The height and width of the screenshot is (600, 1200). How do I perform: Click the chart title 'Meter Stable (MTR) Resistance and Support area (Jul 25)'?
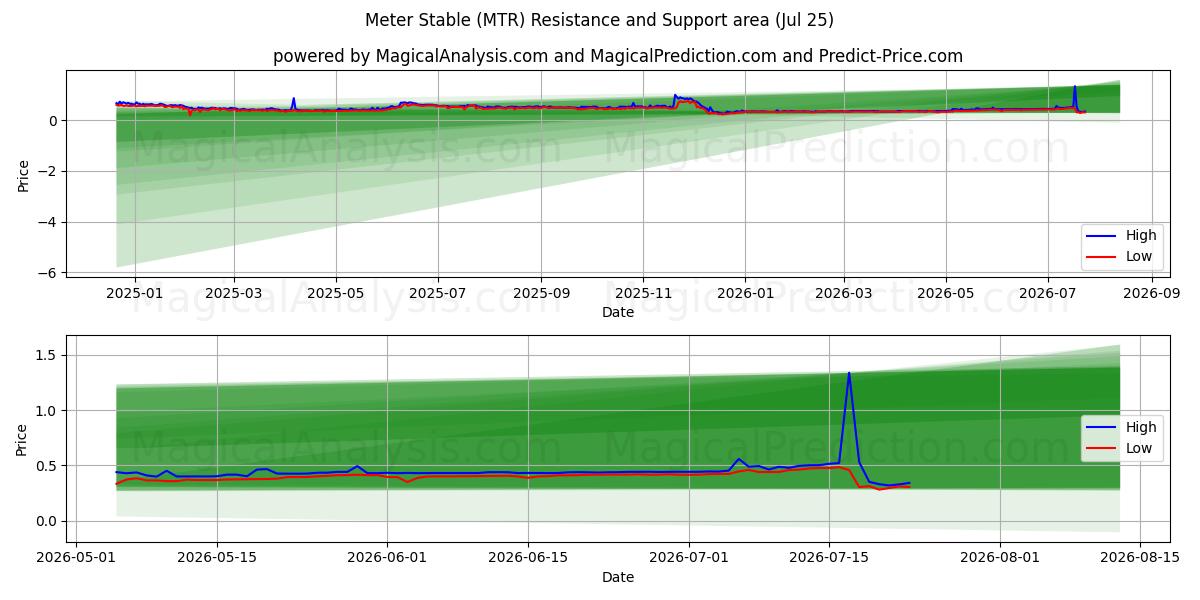(x=599, y=20)
